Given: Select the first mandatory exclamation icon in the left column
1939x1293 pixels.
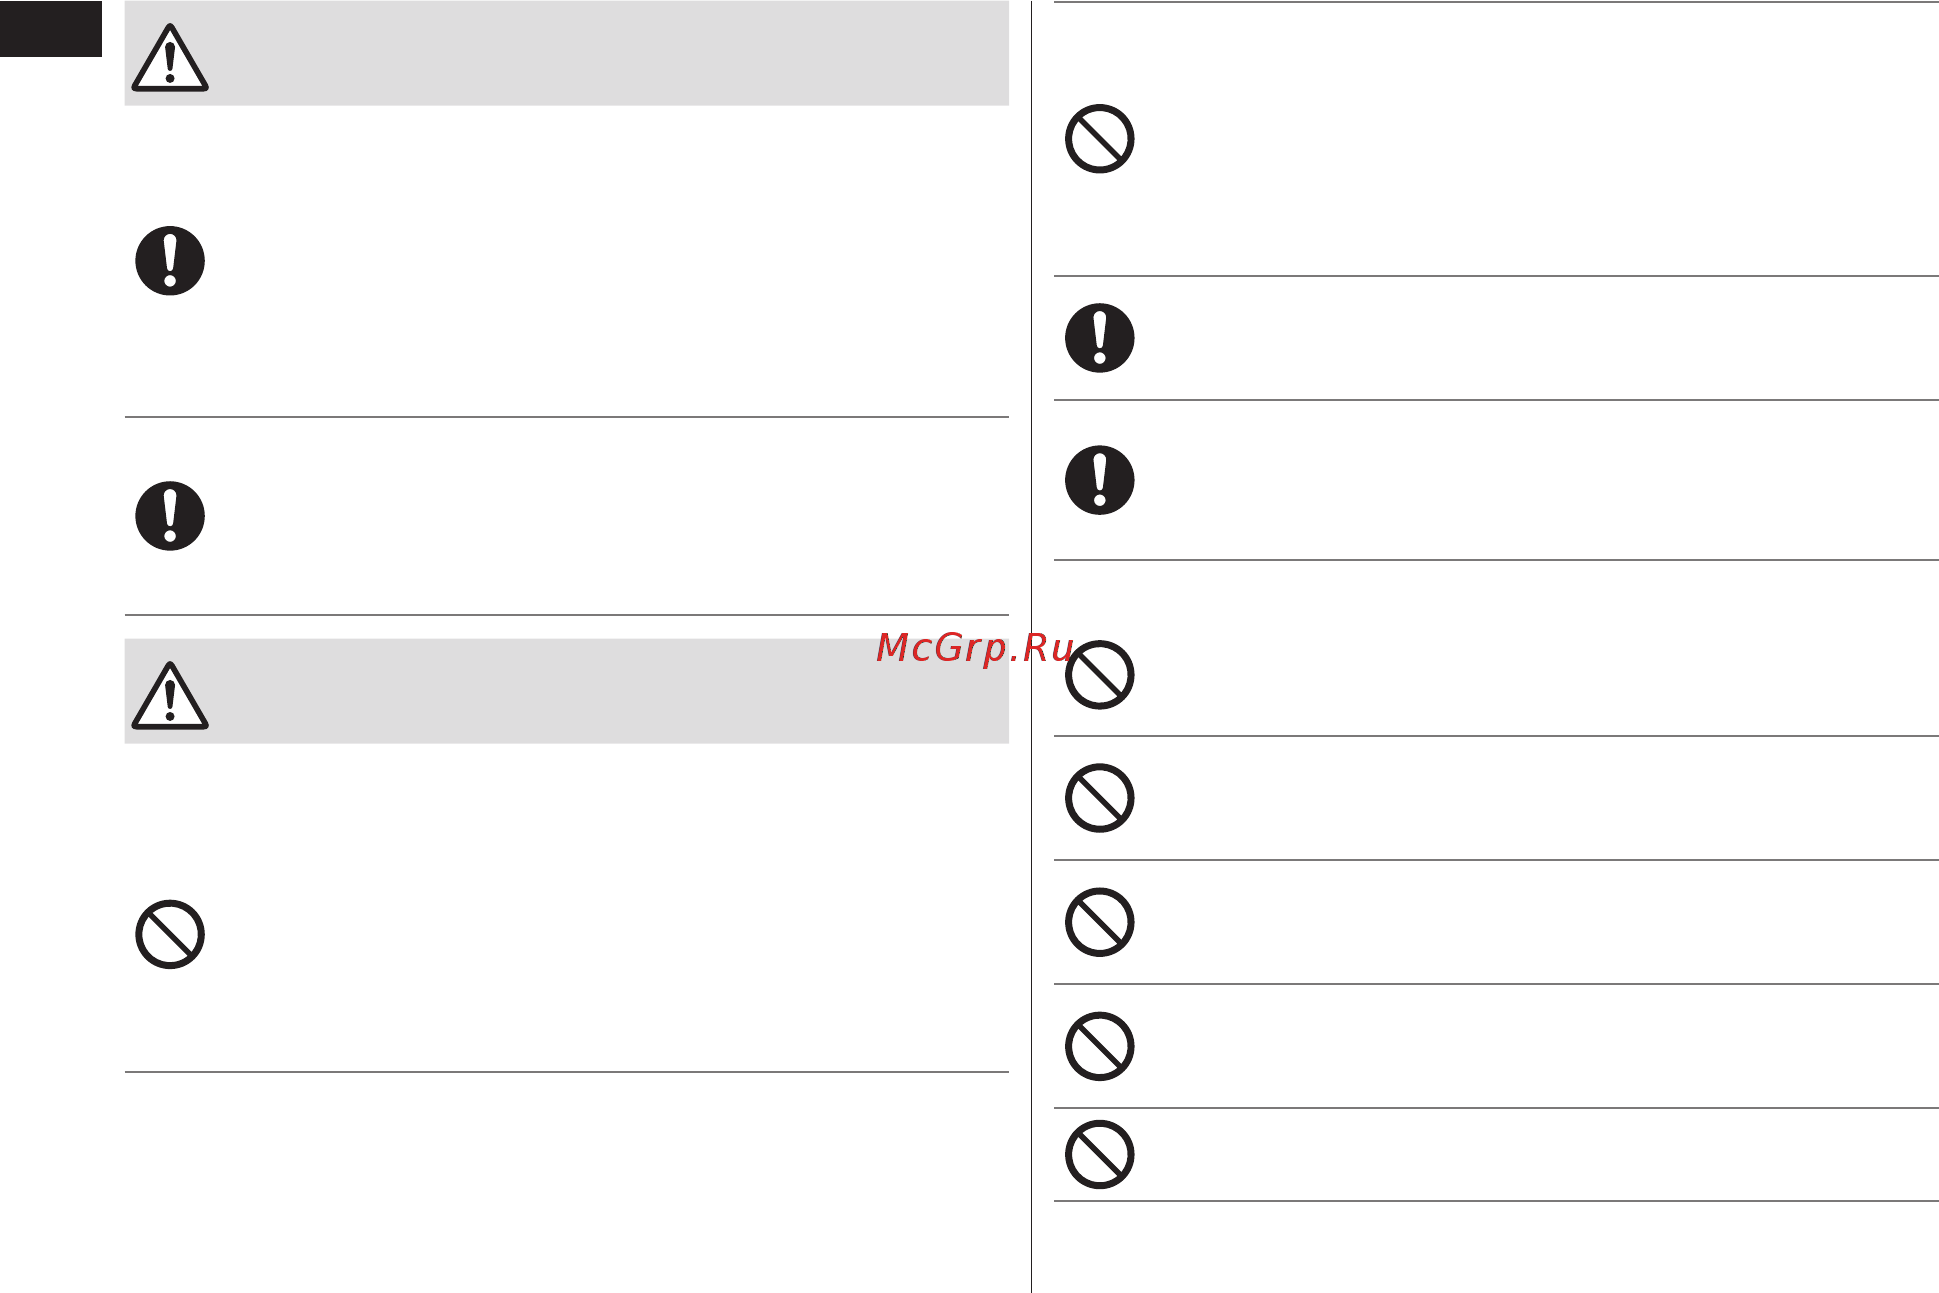Looking at the screenshot, I should (170, 261).
